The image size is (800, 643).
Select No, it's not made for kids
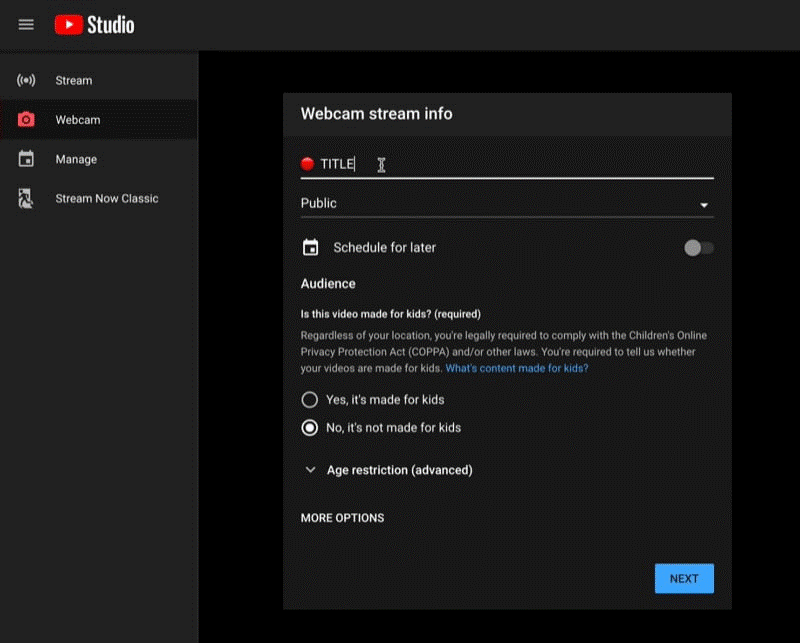coord(310,427)
